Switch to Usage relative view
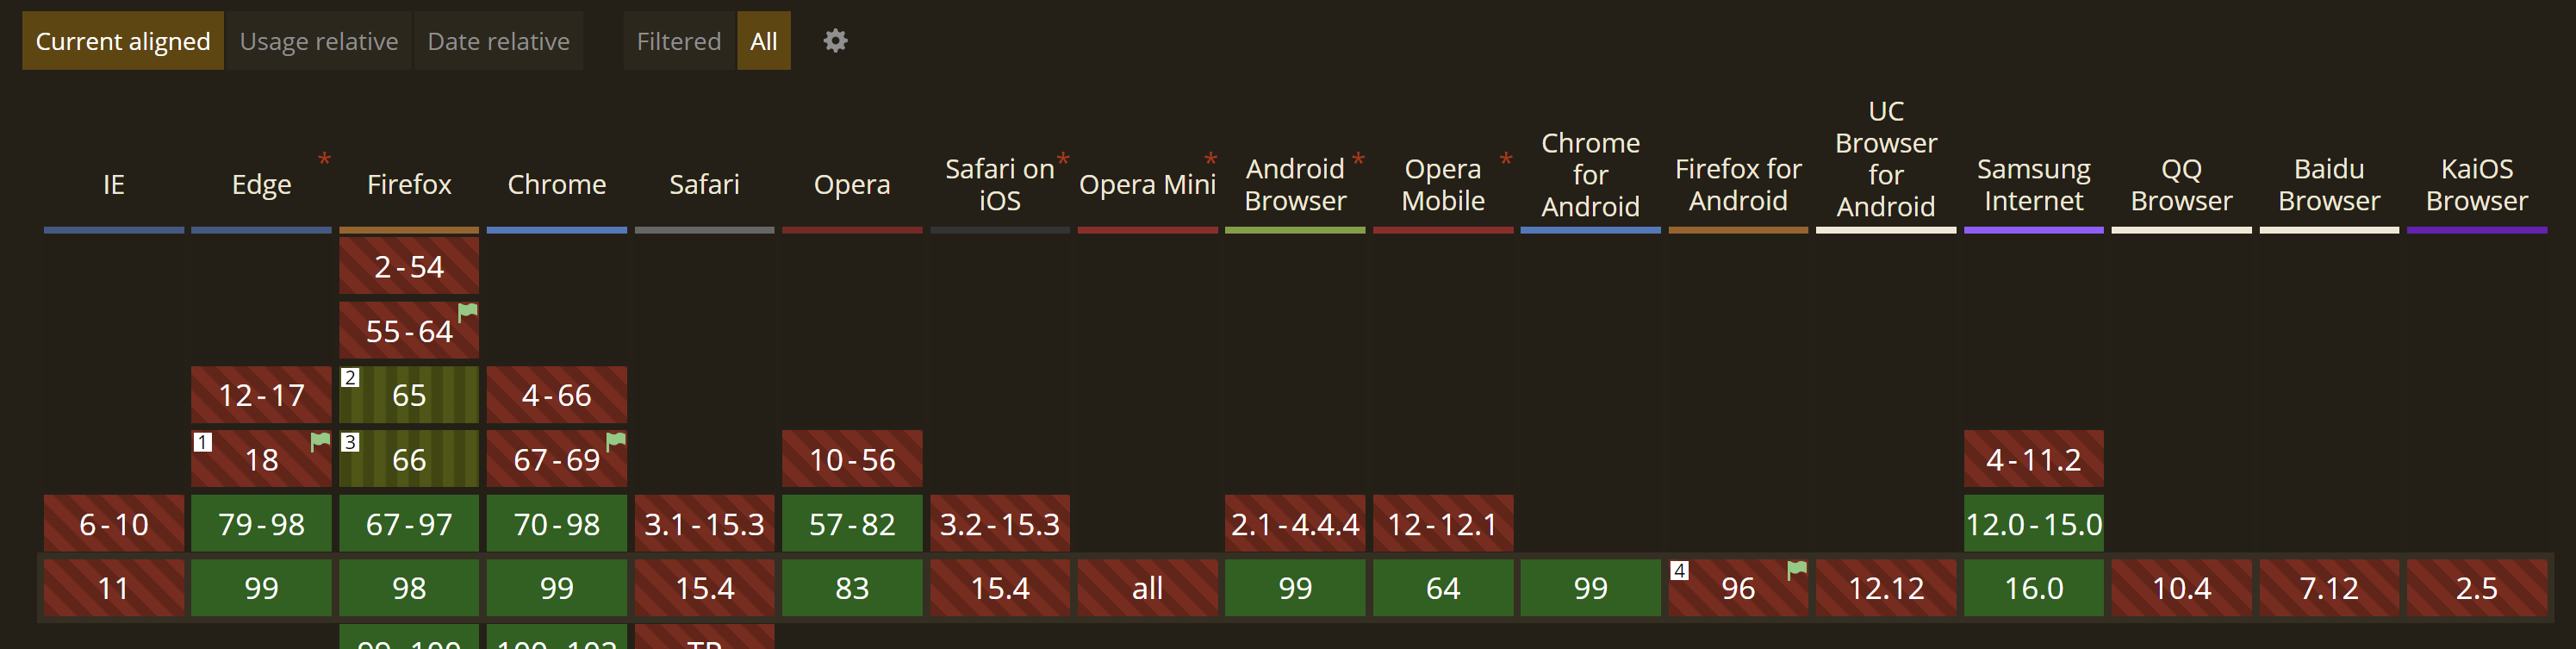This screenshot has width=2576, height=649. pos(319,41)
